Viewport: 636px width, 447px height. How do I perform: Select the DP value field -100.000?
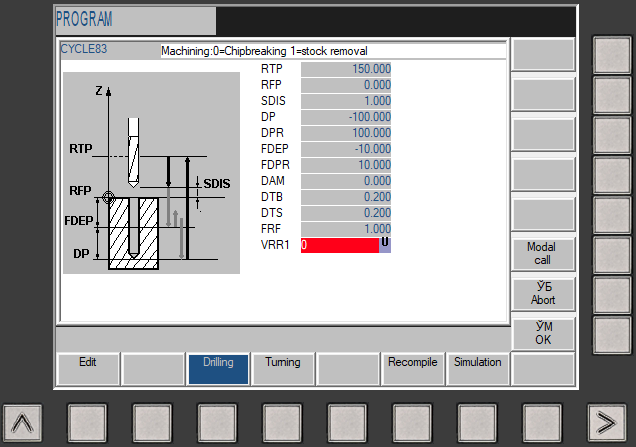point(346,117)
